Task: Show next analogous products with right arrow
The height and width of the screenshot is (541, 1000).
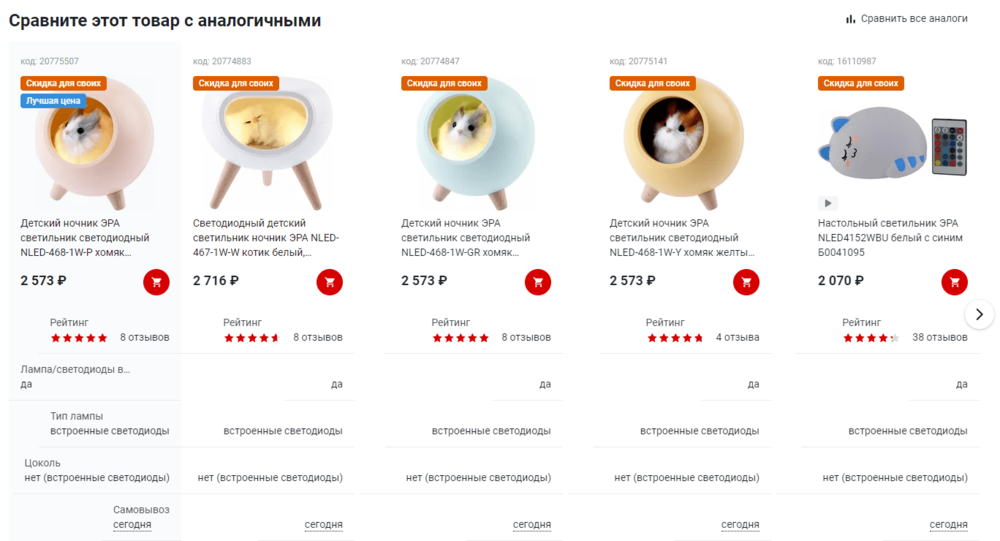Action: pyautogui.click(x=979, y=314)
